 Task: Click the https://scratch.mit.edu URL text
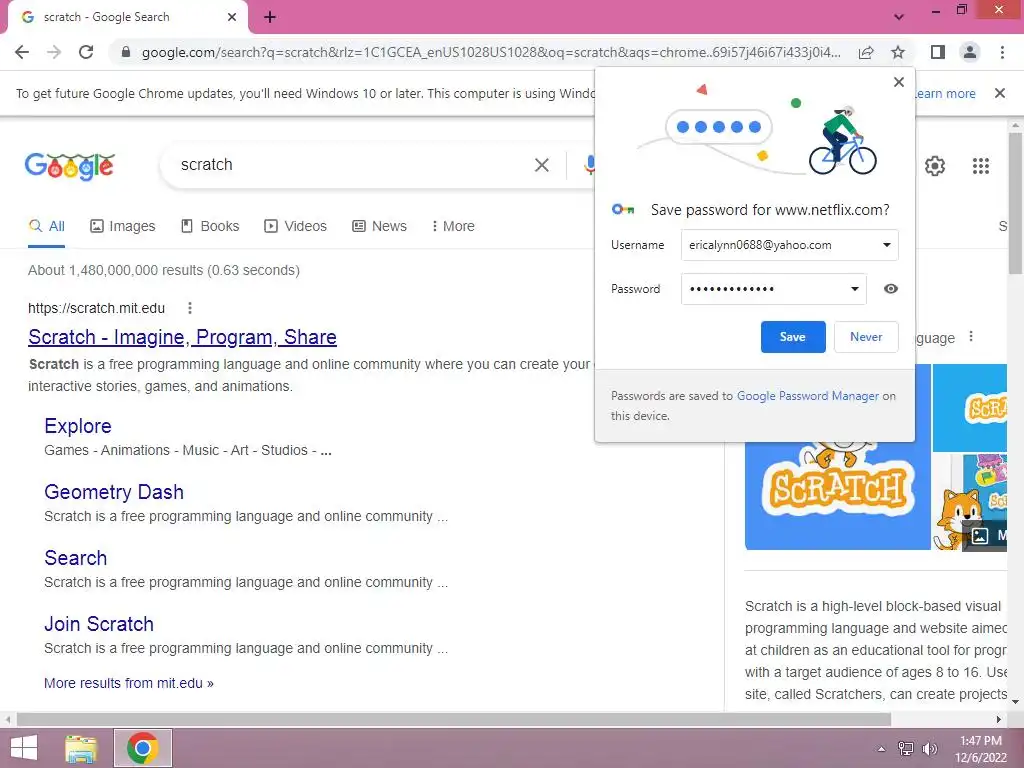point(97,308)
